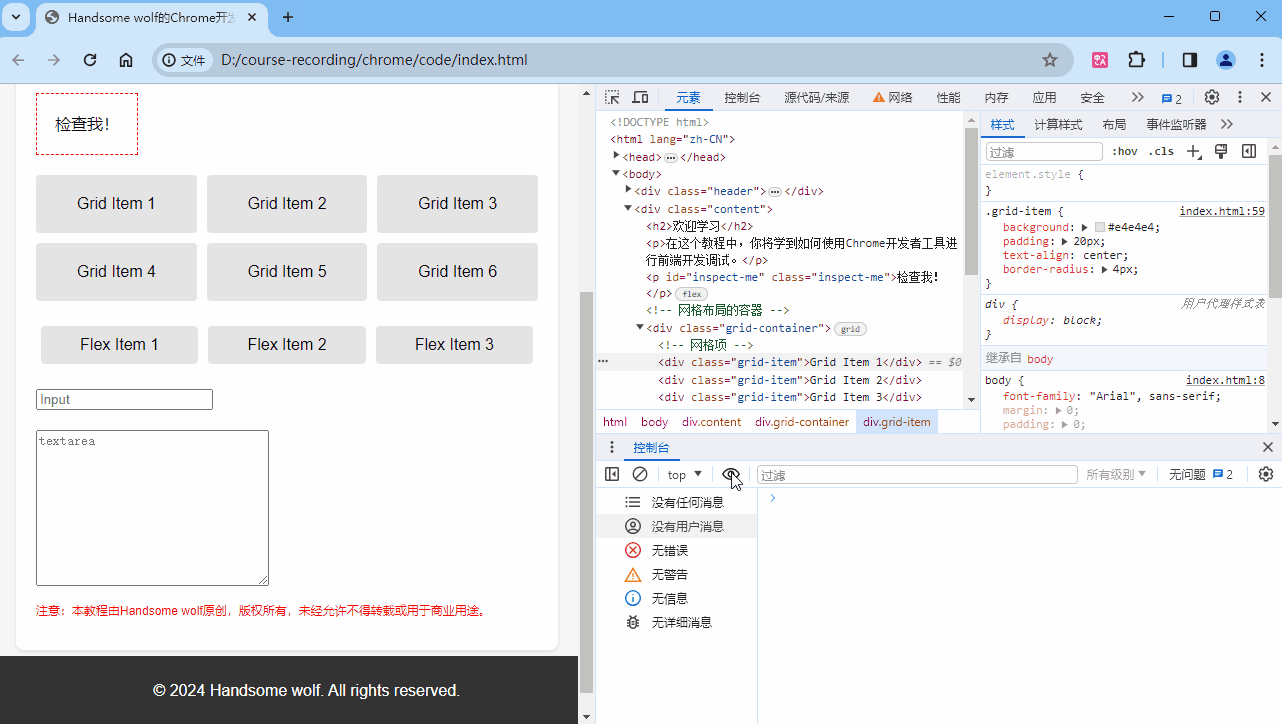The height and width of the screenshot is (724, 1282).
Task: Toggle :hov element state panel
Action: point(1125,151)
